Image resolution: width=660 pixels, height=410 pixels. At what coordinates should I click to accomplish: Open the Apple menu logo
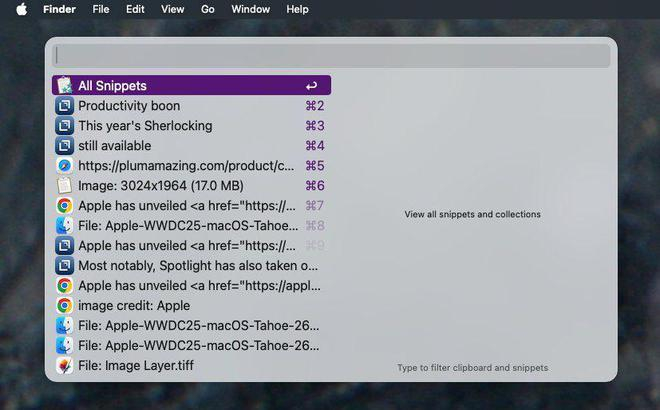point(22,9)
